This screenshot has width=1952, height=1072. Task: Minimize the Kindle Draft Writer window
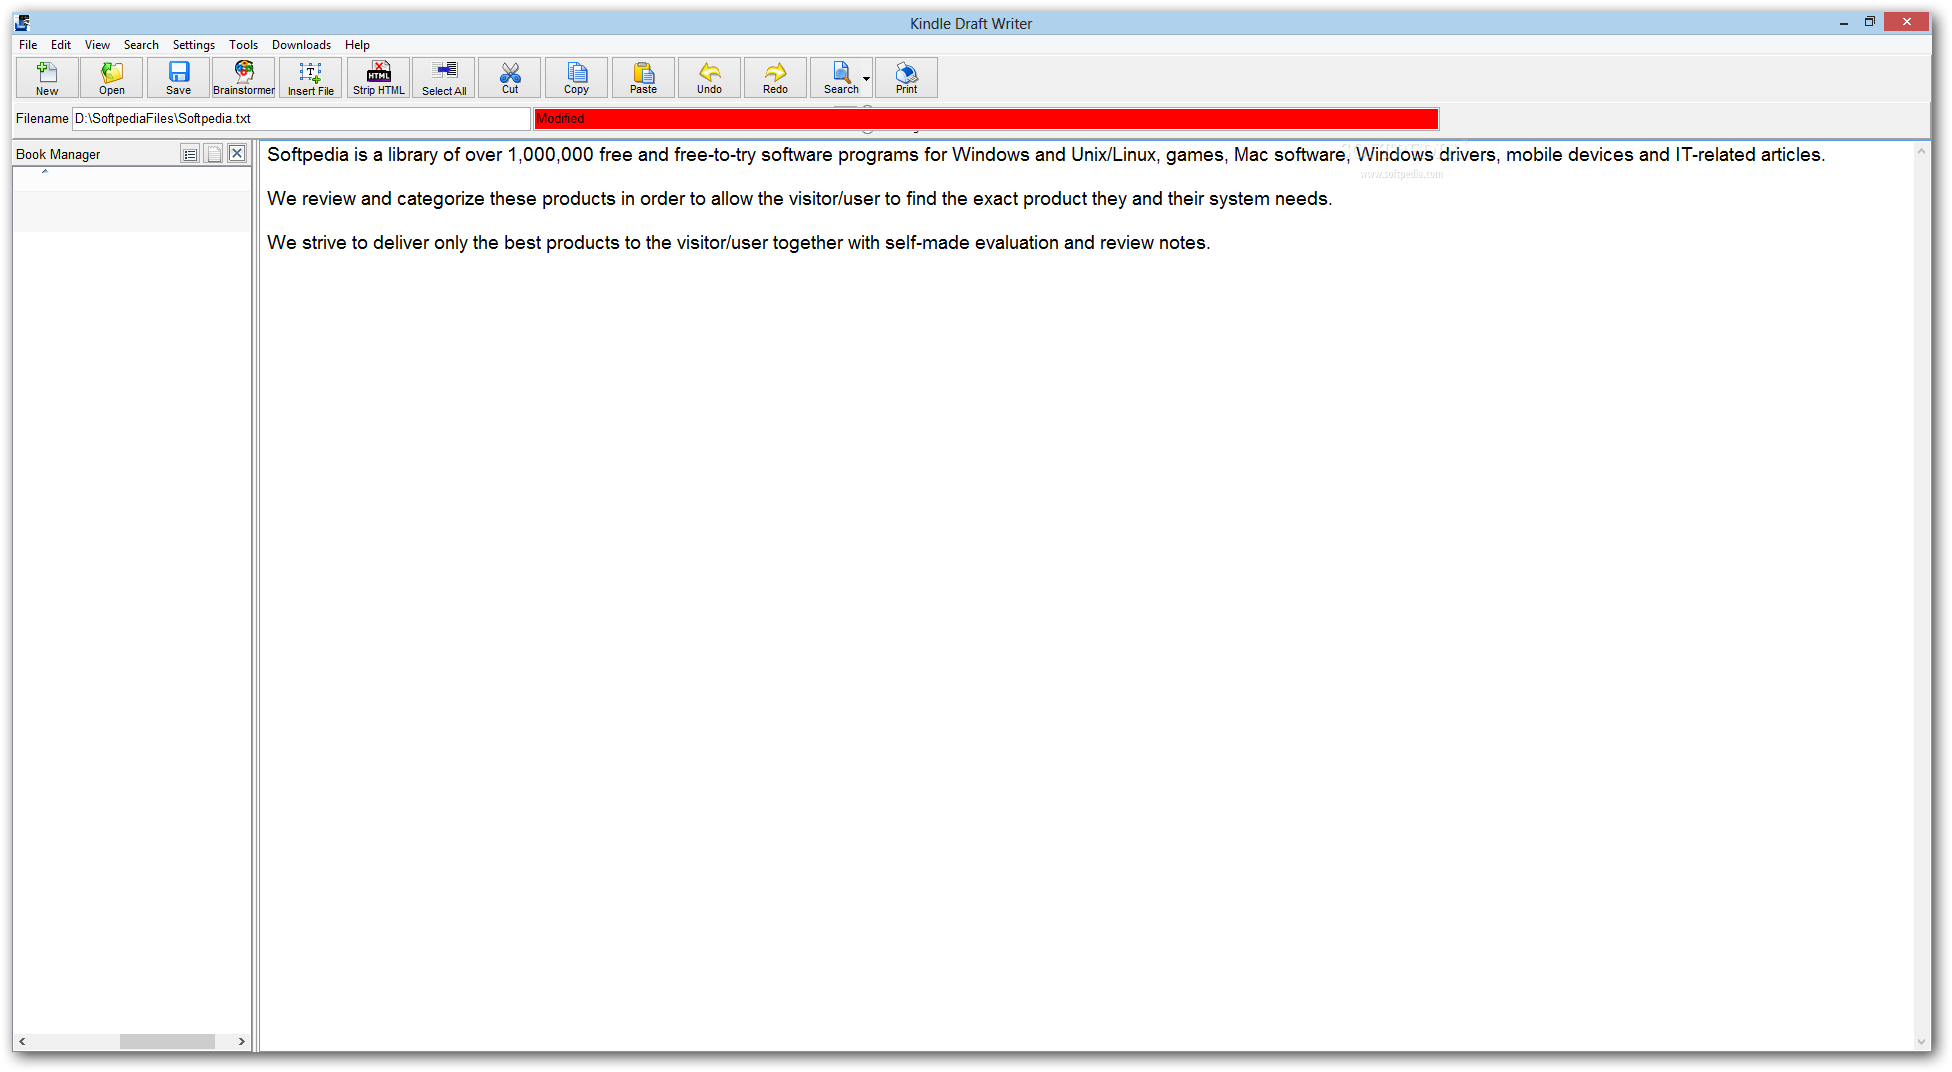(1843, 22)
